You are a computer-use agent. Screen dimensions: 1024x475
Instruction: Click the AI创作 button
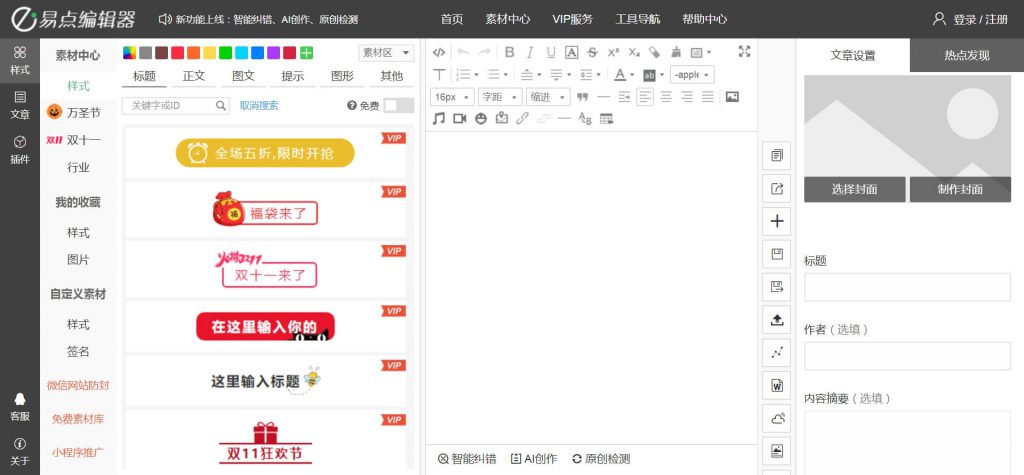(534, 459)
